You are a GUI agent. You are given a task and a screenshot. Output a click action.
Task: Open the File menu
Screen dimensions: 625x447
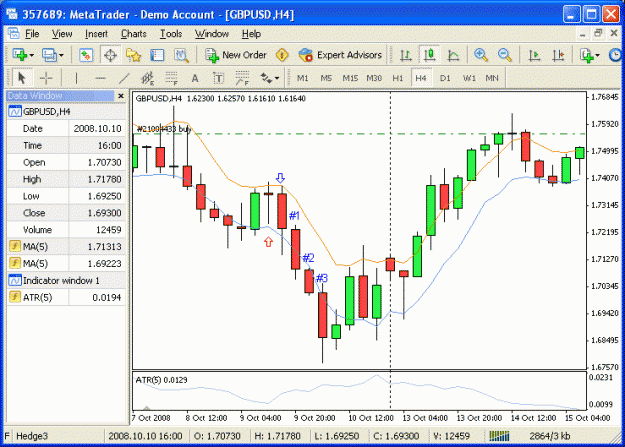coord(32,34)
